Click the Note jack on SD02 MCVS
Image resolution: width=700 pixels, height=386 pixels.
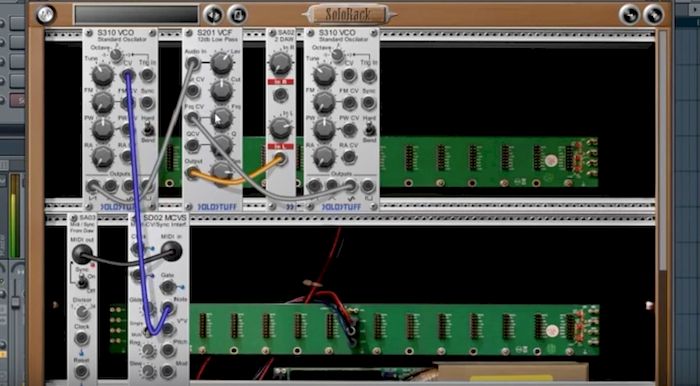(x=167, y=308)
